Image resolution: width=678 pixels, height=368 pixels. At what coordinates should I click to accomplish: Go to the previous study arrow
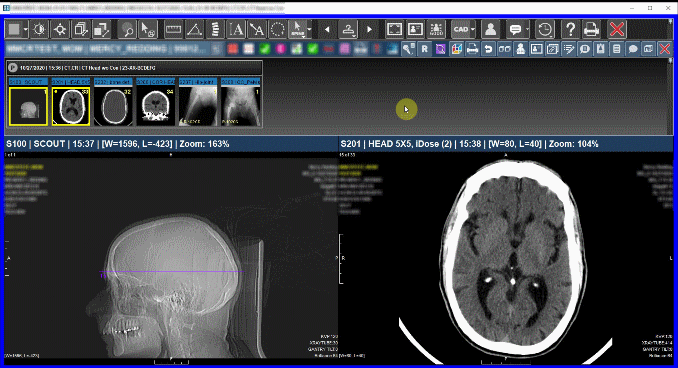tap(327, 29)
